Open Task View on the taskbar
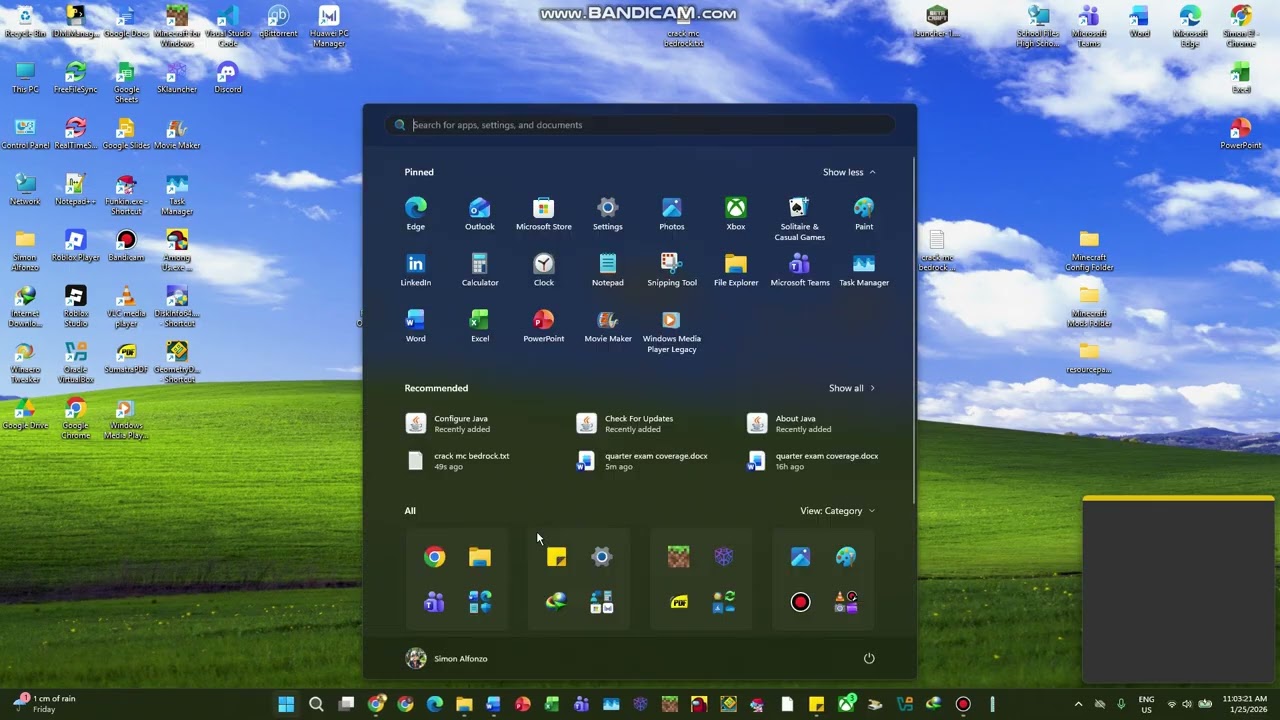Image resolution: width=1280 pixels, height=720 pixels. pos(346,704)
